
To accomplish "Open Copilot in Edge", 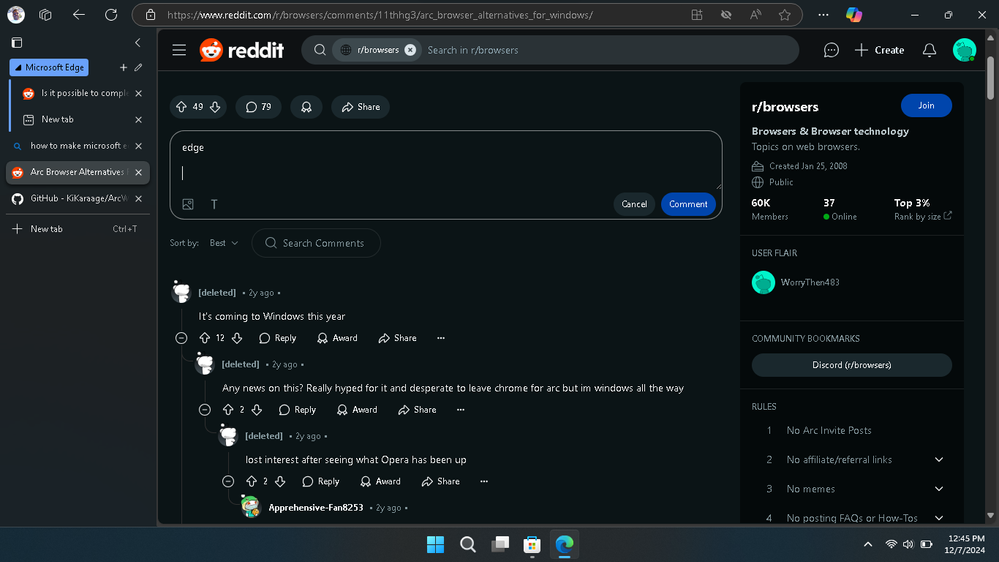I will pyautogui.click(x=853, y=15).
